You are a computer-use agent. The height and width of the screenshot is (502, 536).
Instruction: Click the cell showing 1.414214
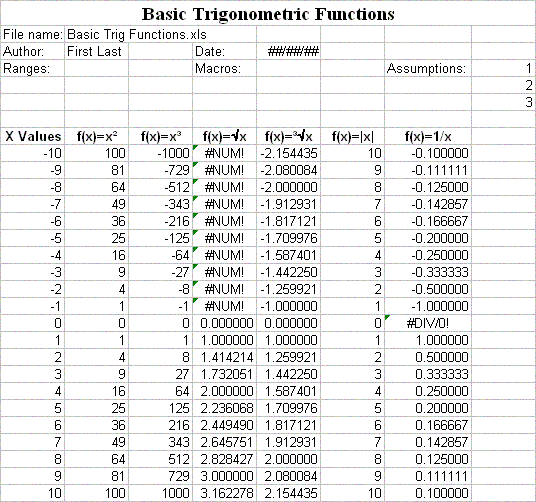[x=225, y=357]
